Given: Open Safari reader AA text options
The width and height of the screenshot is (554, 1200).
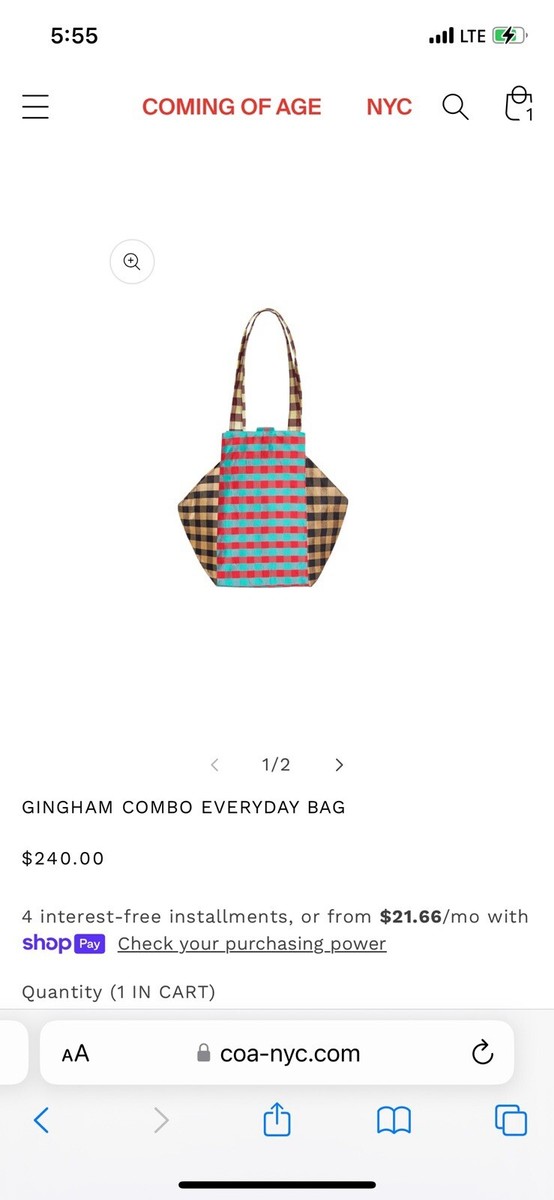Looking at the screenshot, I should tap(75, 1053).
